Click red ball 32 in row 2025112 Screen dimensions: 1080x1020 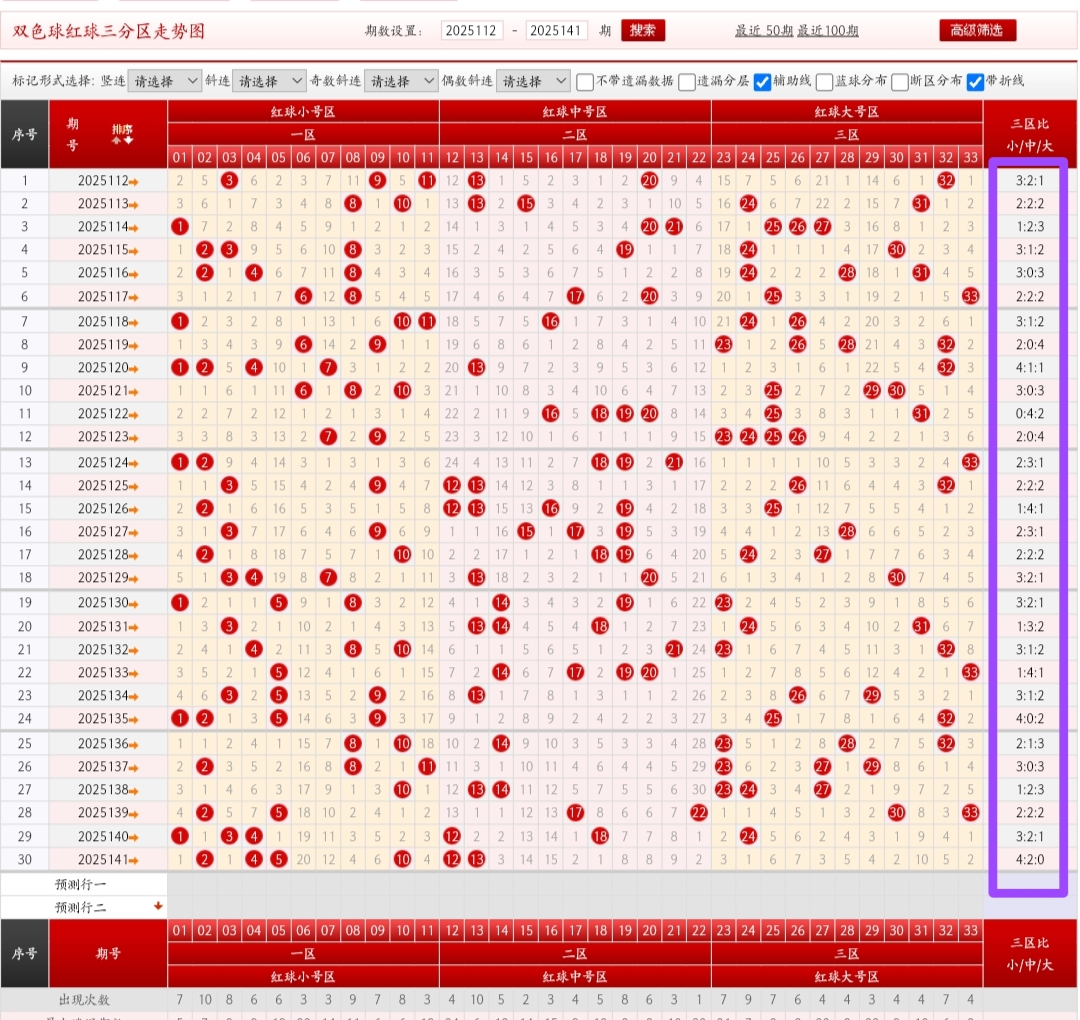tap(946, 180)
